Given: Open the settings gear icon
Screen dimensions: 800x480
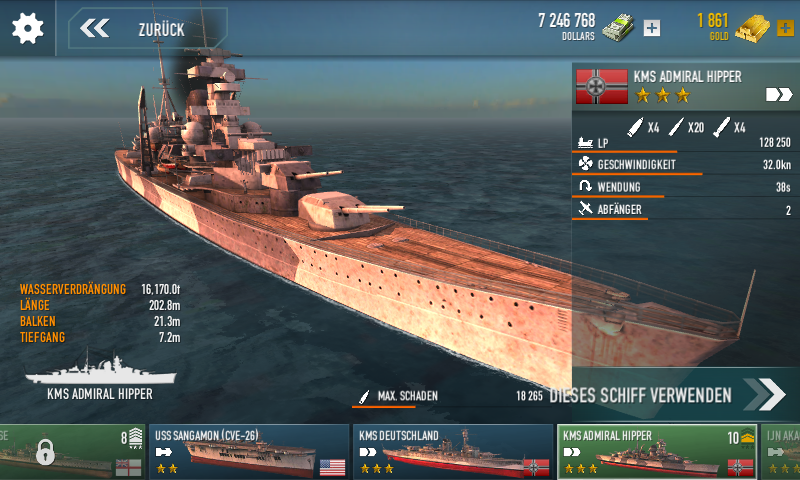Looking at the screenshot, I should pos(28,28).
